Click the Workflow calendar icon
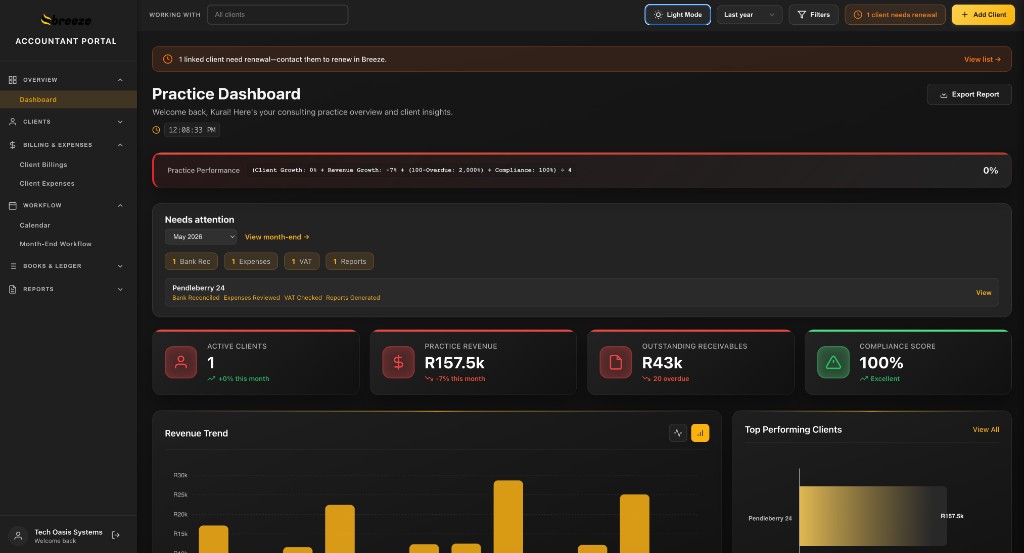This screenshot has height=553, width=1024. click(12, 205)
